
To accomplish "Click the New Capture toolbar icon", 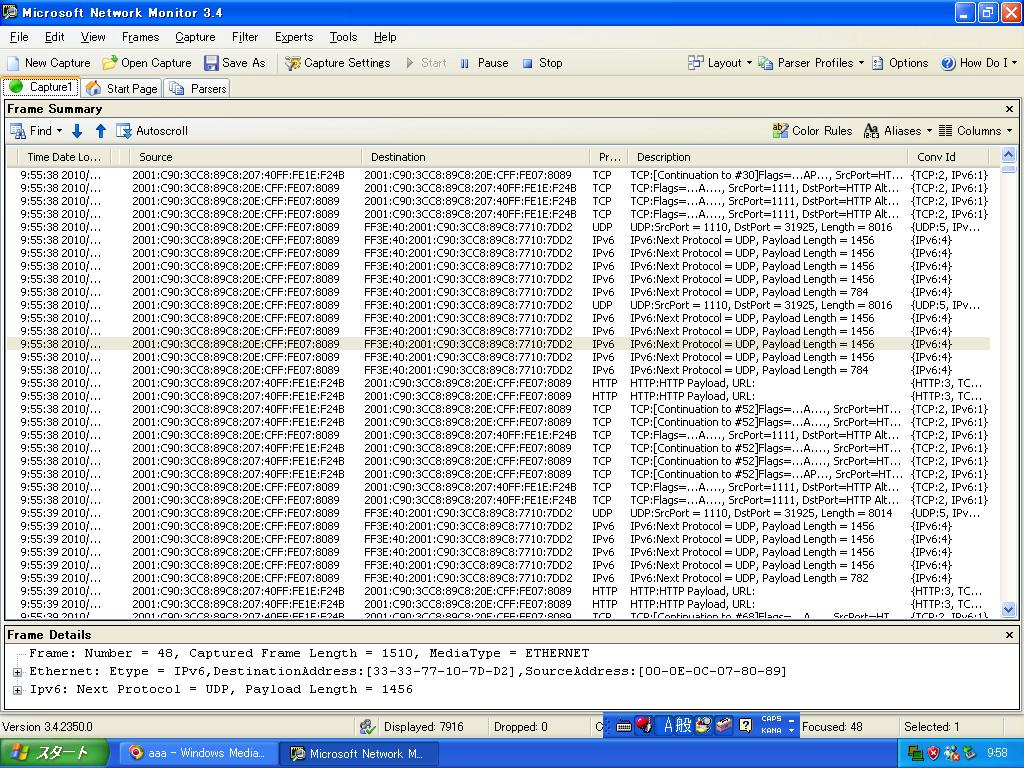I will 13,63.
